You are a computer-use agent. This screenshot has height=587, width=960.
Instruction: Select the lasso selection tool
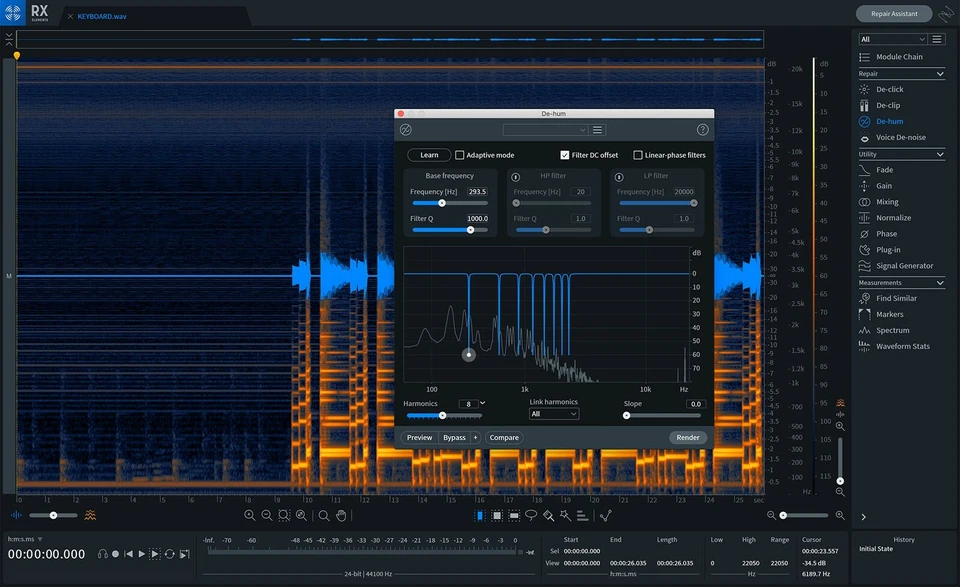(x=530, y=516)
